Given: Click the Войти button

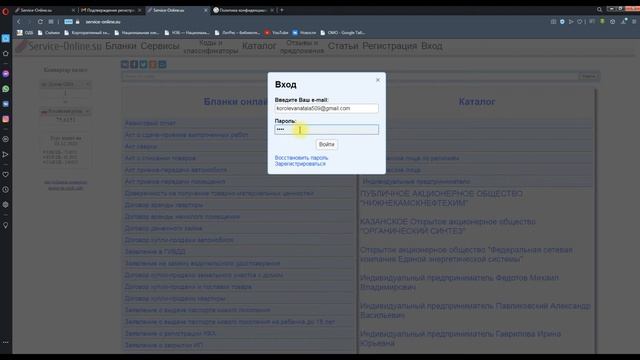Looking at the screenshot, I should point(327,144).
